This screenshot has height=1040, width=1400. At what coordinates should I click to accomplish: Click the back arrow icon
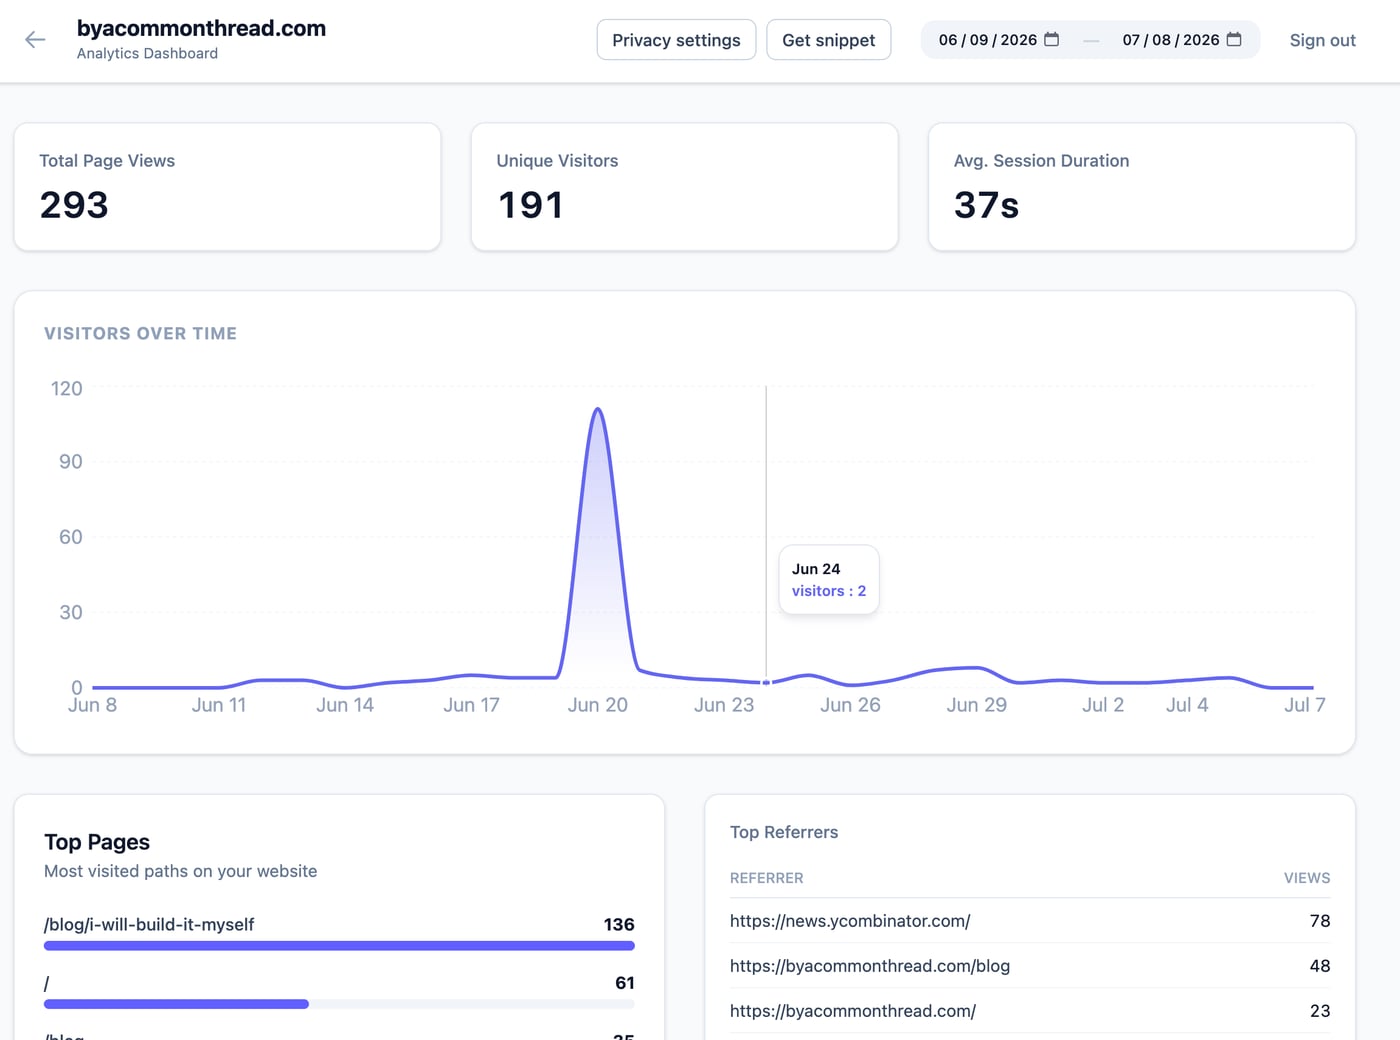click(35, 40)
